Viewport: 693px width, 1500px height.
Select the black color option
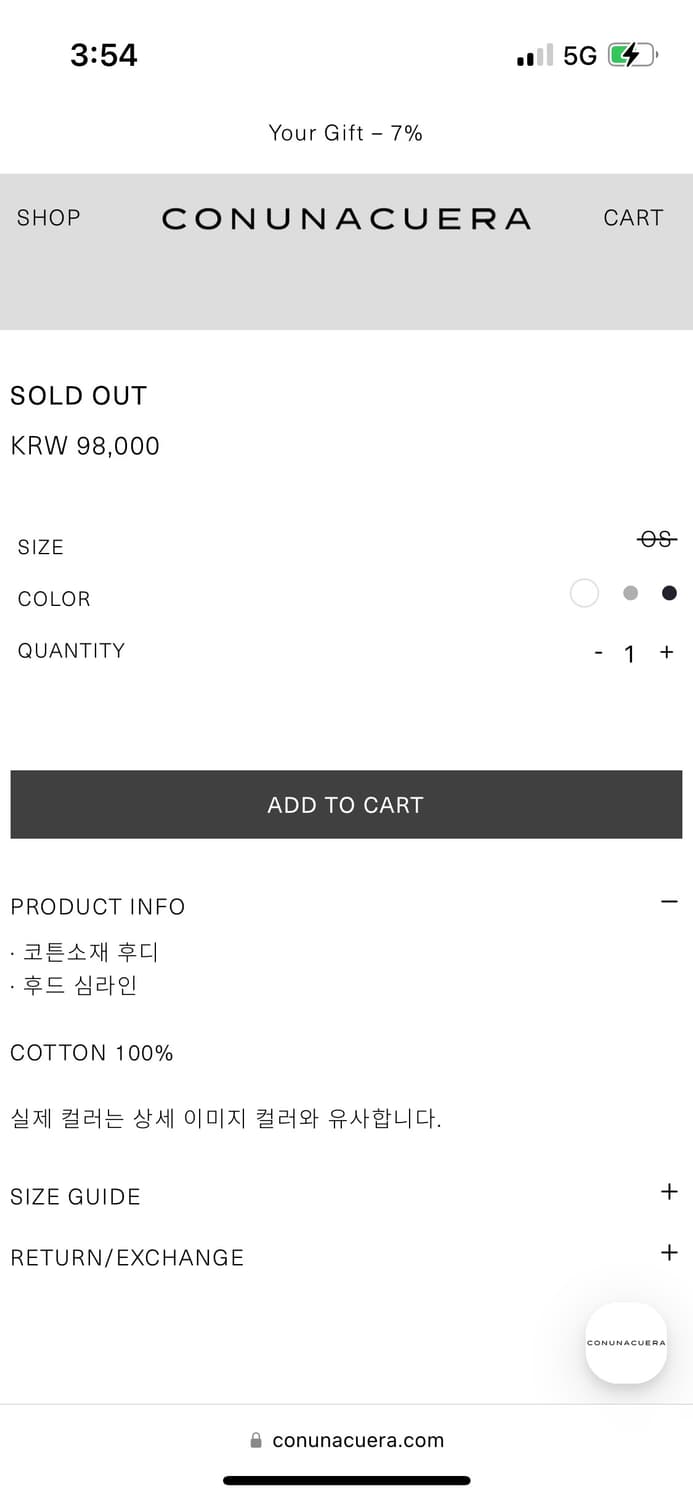click(668, 592)
